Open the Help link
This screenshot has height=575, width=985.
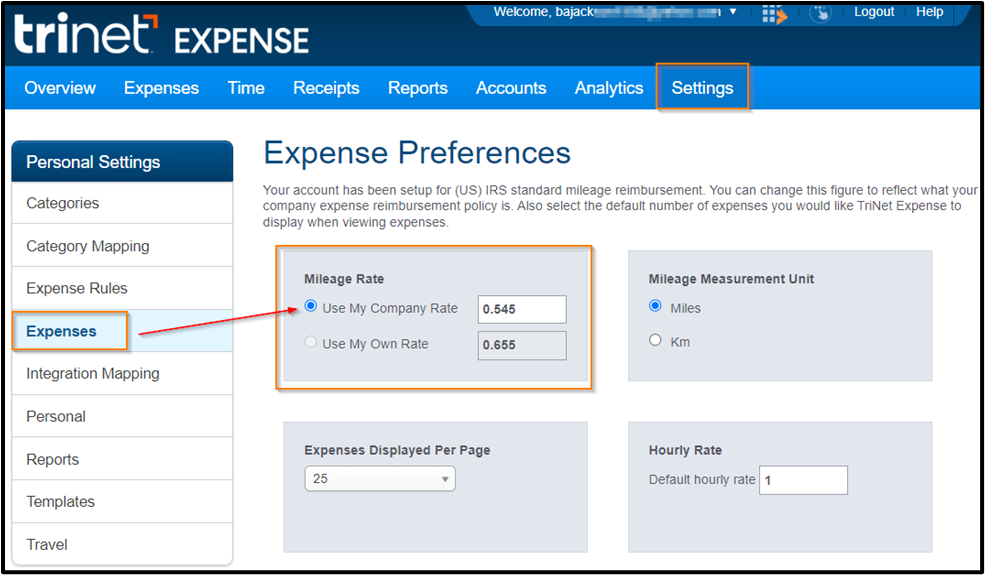[929, 12]
